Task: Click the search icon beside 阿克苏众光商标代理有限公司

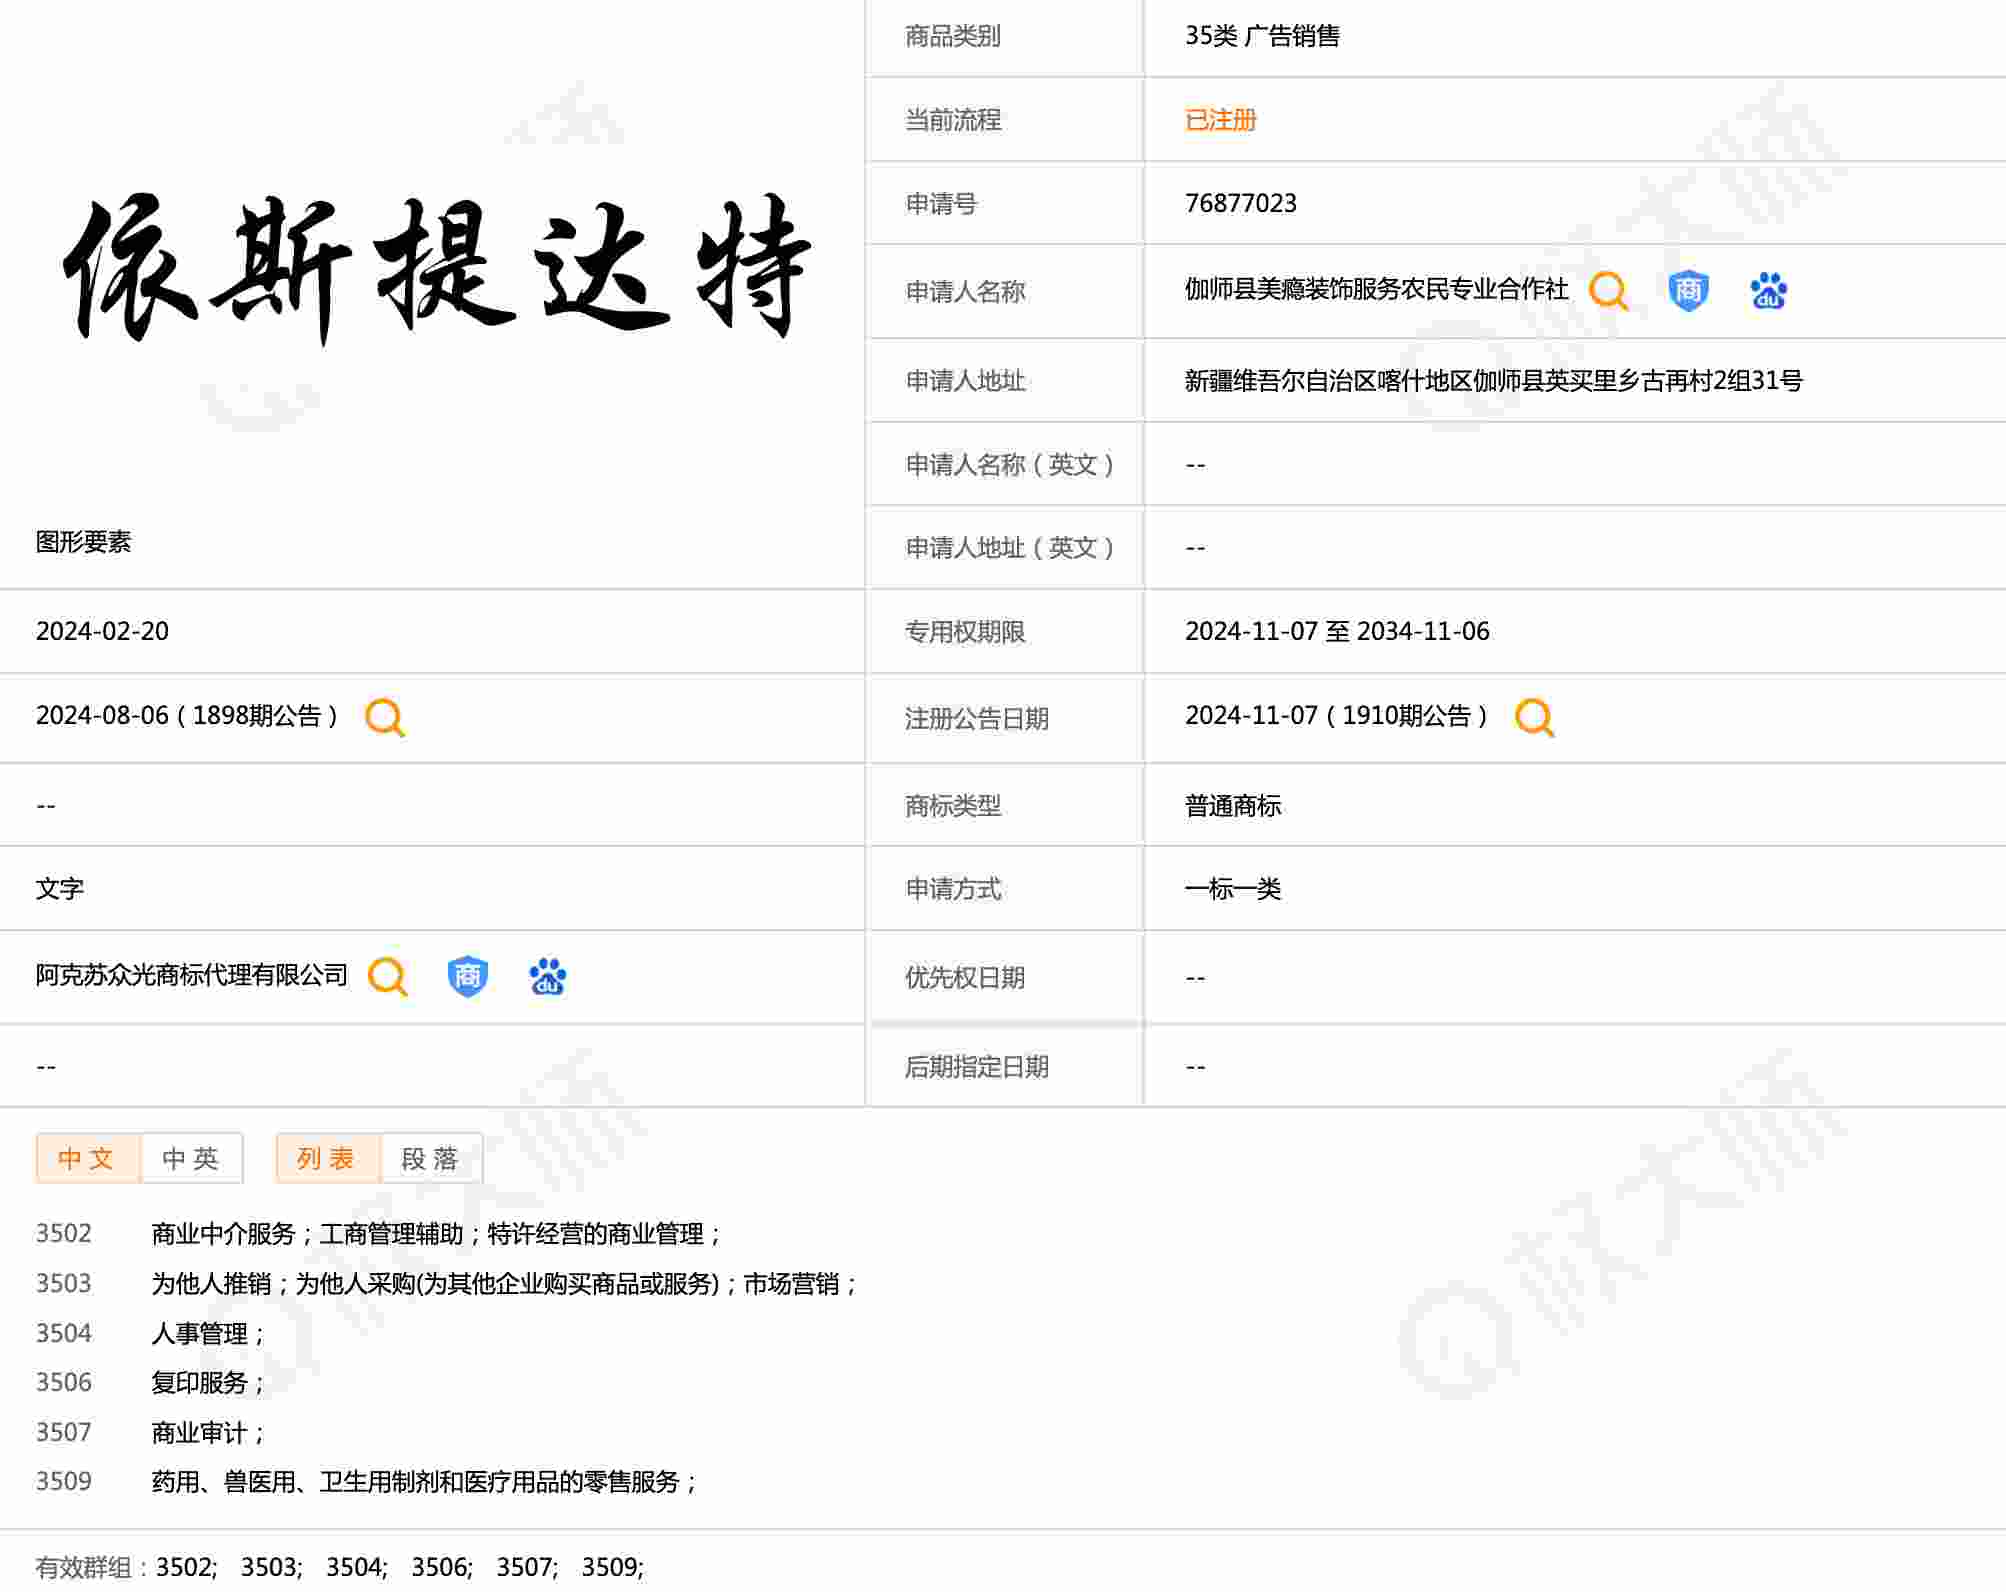Action: [388, 976]
